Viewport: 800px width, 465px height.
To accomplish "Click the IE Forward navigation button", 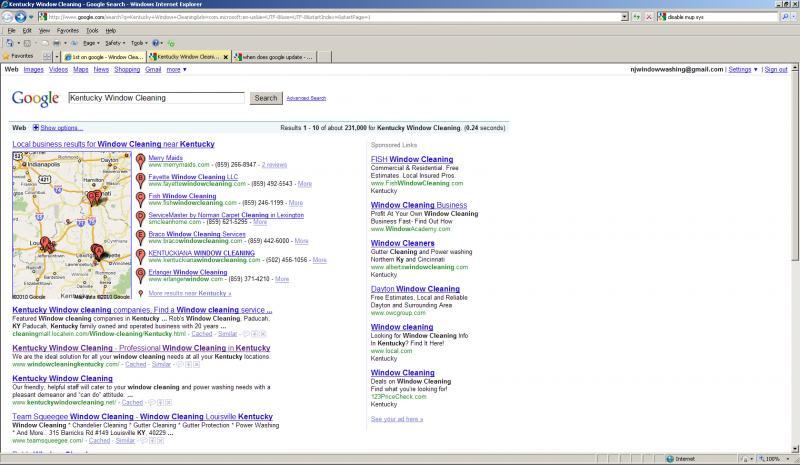I will click(20, 17).
